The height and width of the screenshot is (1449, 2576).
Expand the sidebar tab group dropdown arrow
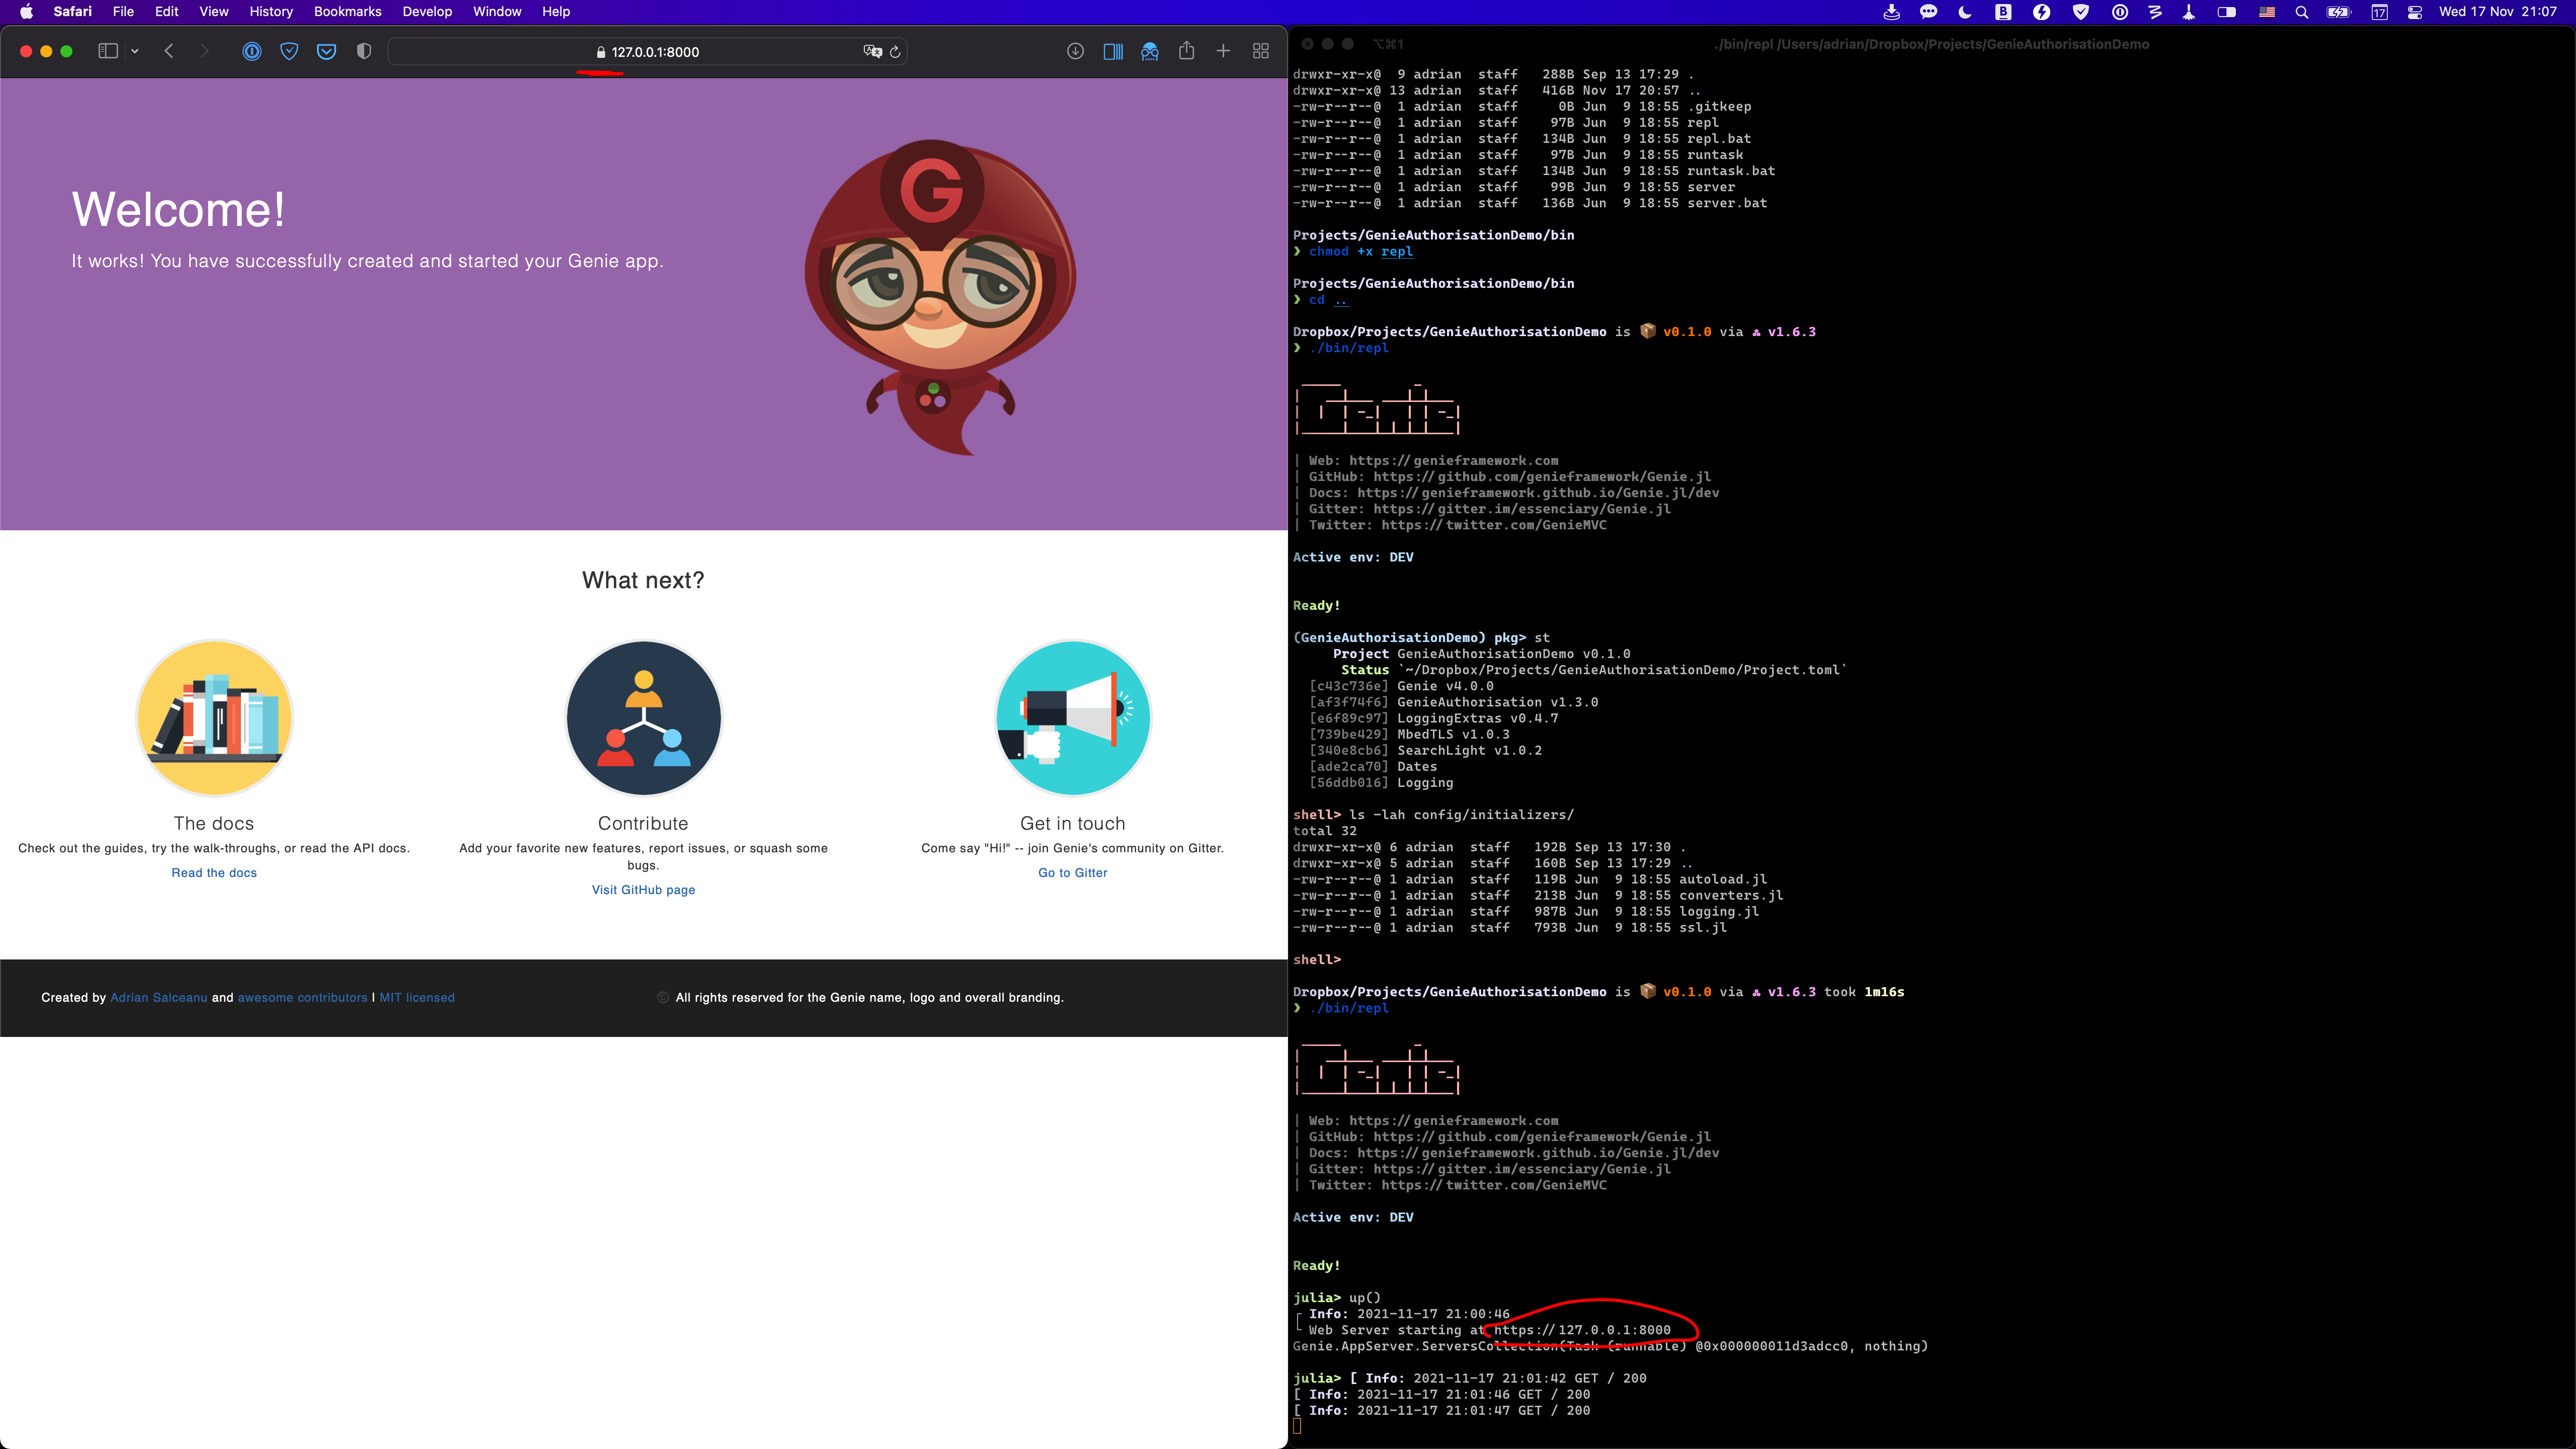(x=135, y=51)
